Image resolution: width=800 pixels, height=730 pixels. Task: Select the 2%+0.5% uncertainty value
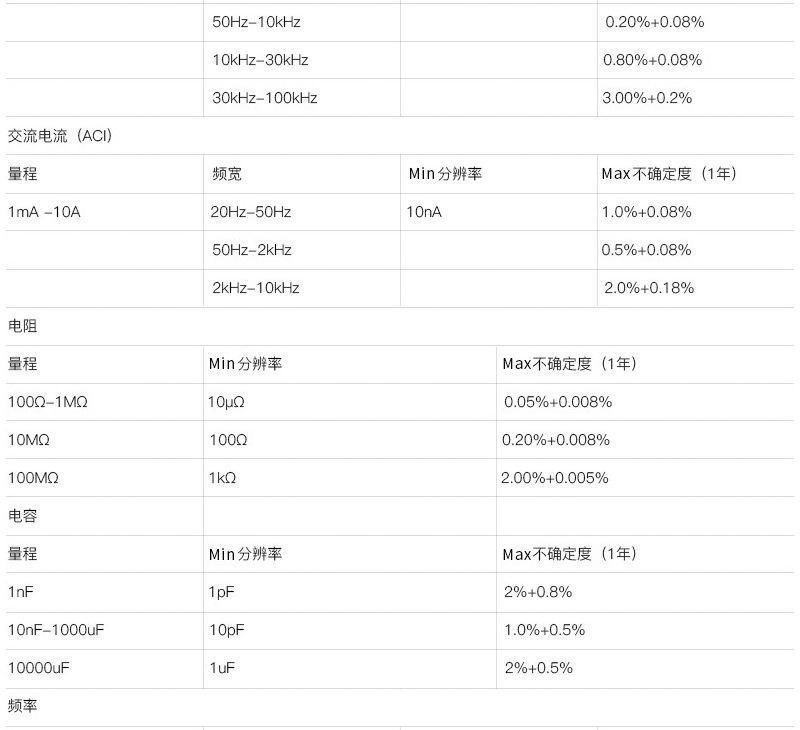click(539, 668)
